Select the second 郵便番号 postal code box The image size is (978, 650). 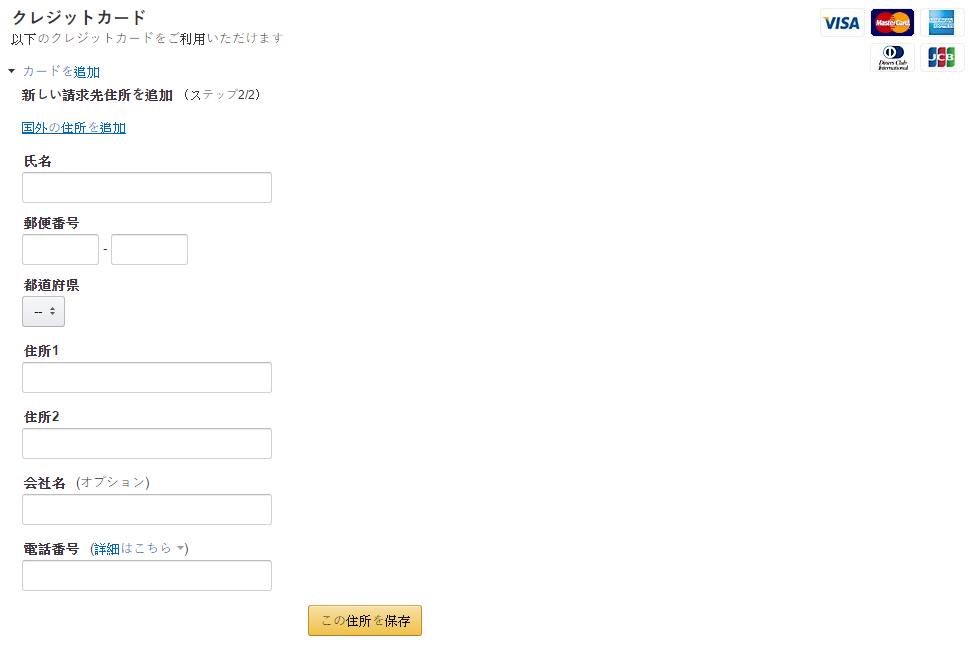[x=149, y=250]
